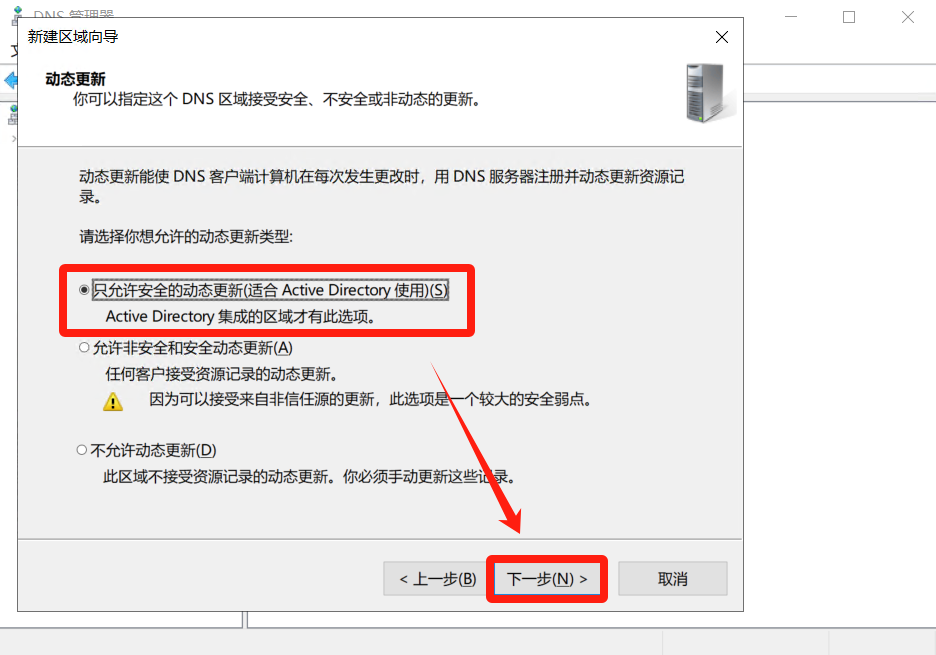This screenshot has width=936, height=655.
Task: Cancel the wizard with 取消 button
Action: pyautogui.click(x=673, y=579)
